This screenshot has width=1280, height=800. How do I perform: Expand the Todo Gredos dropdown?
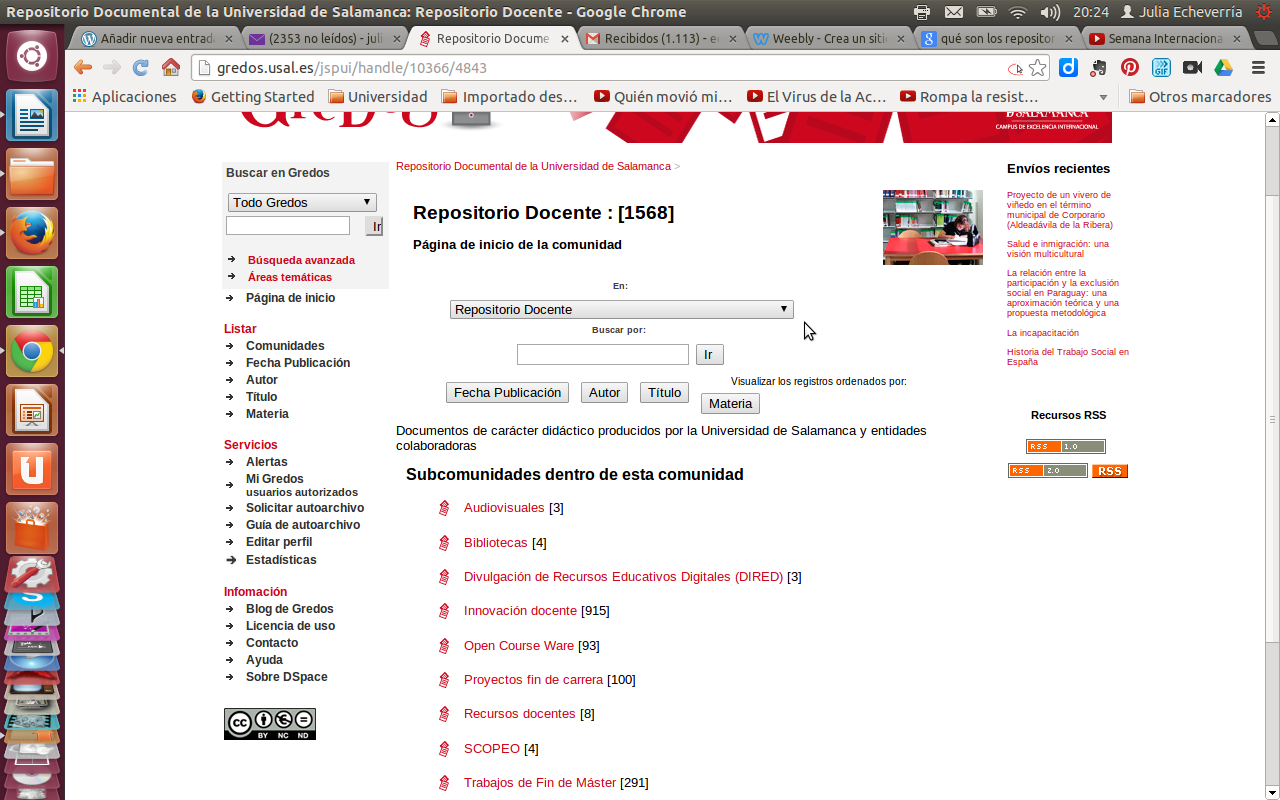click(x=302, y=202)
